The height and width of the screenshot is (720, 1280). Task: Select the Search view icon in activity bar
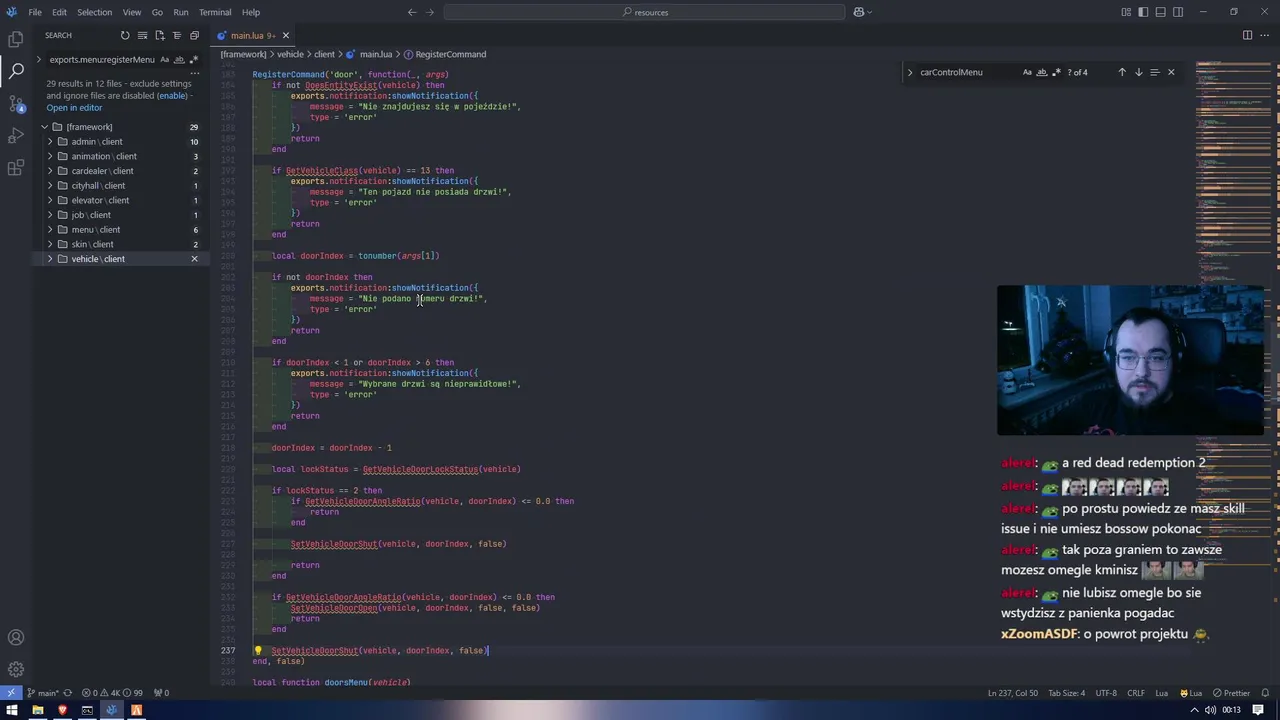tap(15, 71)
